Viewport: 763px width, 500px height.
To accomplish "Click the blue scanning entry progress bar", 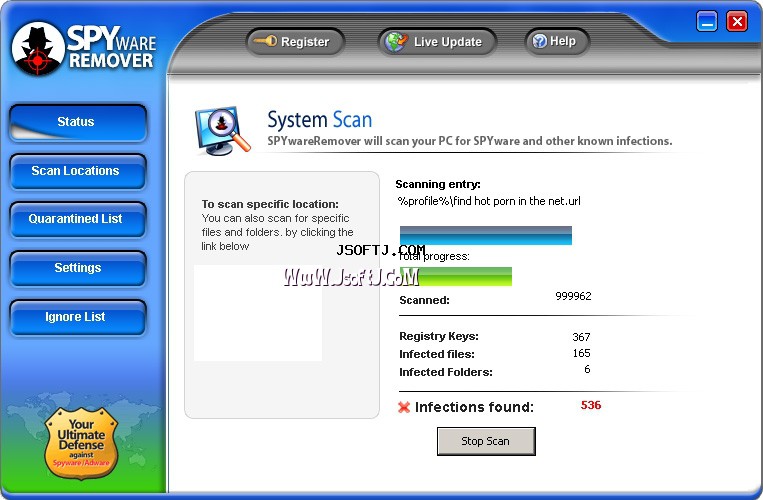I will click(x=486, y=235).
